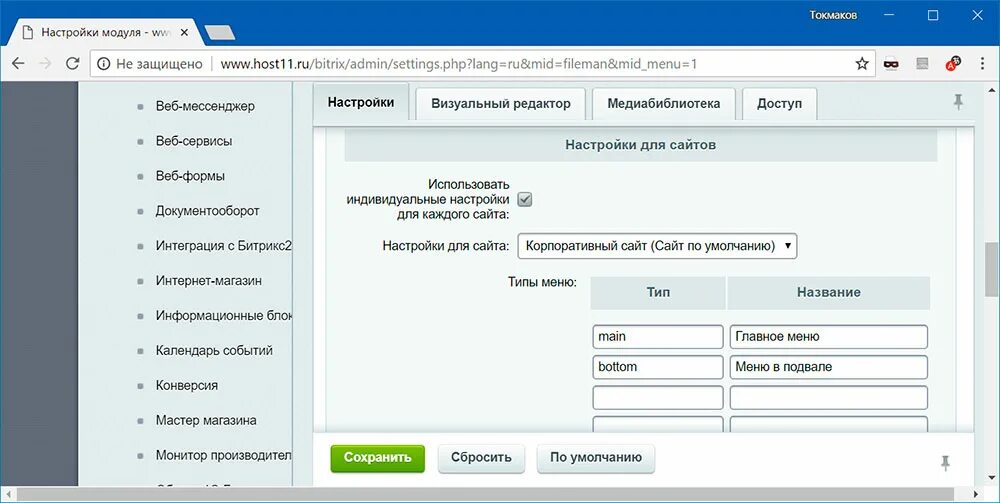Click the Тип column header
1000x503 pixels.
click(658, 293)
